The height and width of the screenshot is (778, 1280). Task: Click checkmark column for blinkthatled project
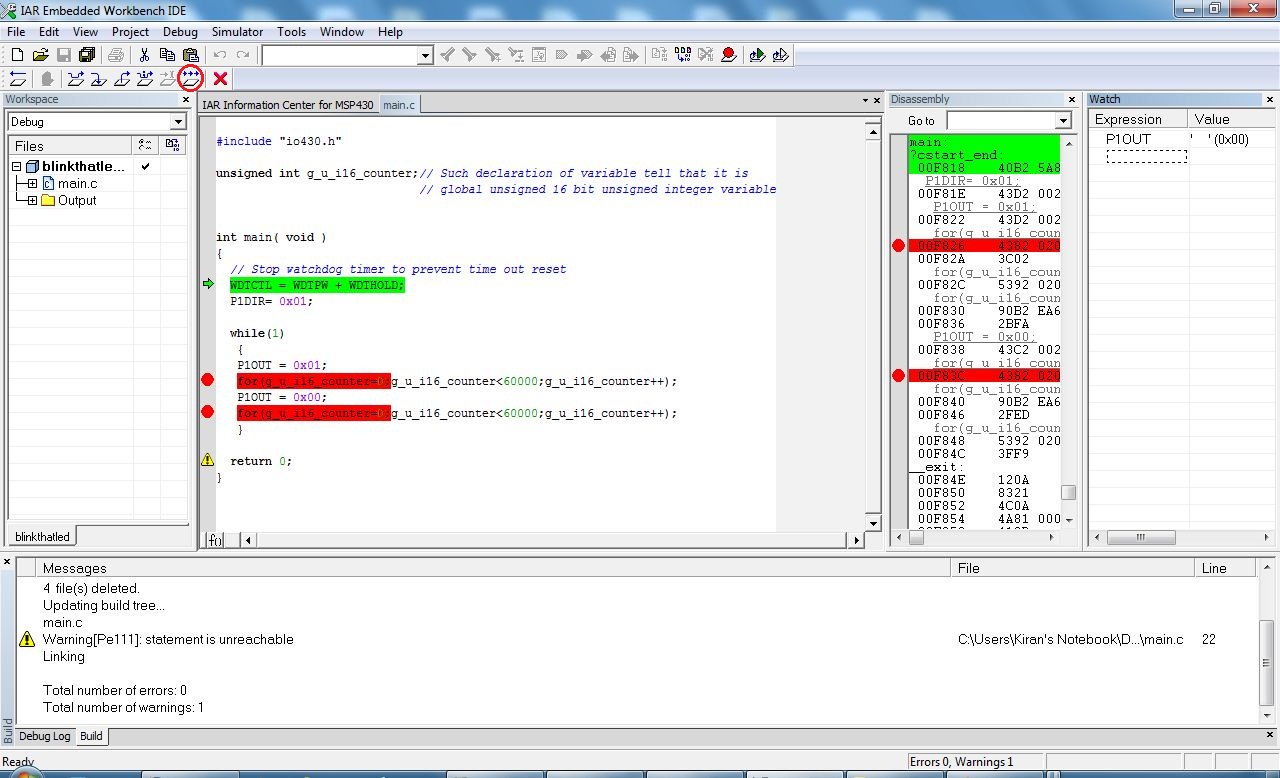146,167
